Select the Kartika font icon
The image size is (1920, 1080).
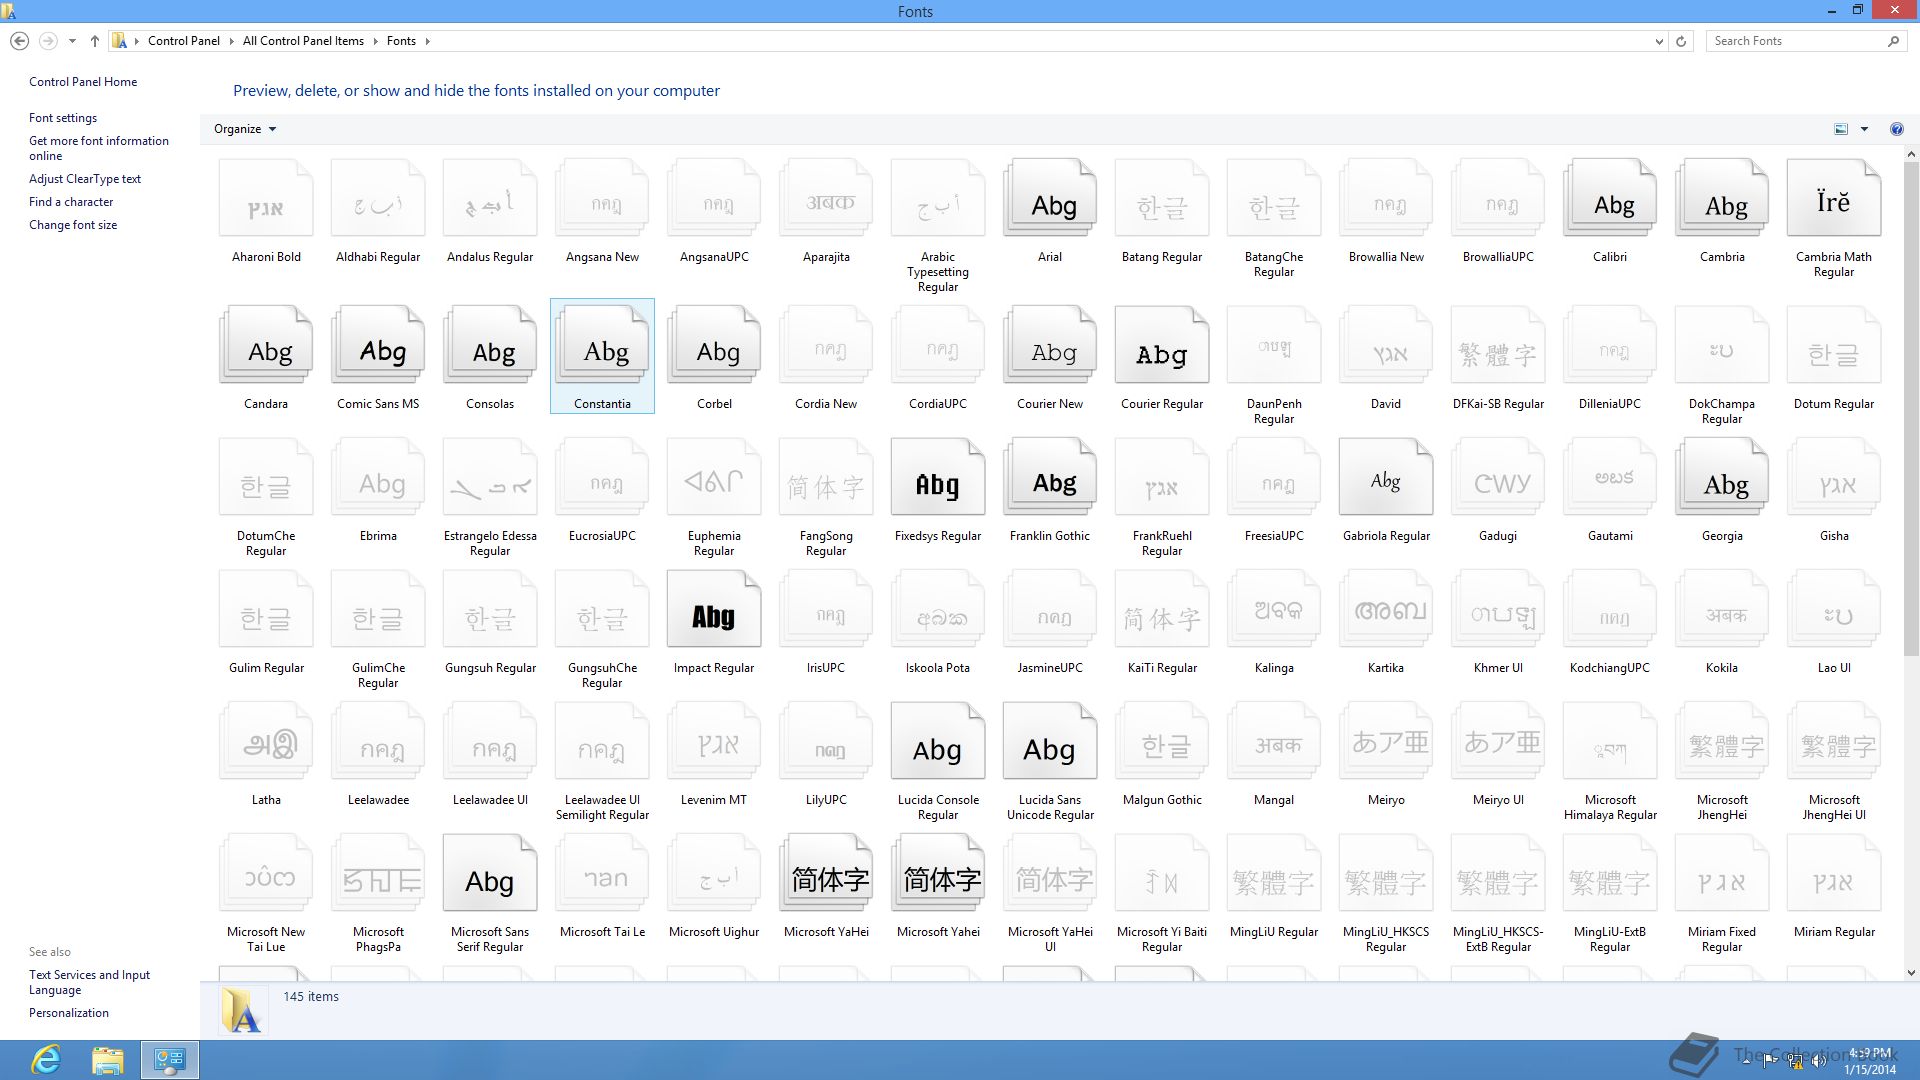1386,609
